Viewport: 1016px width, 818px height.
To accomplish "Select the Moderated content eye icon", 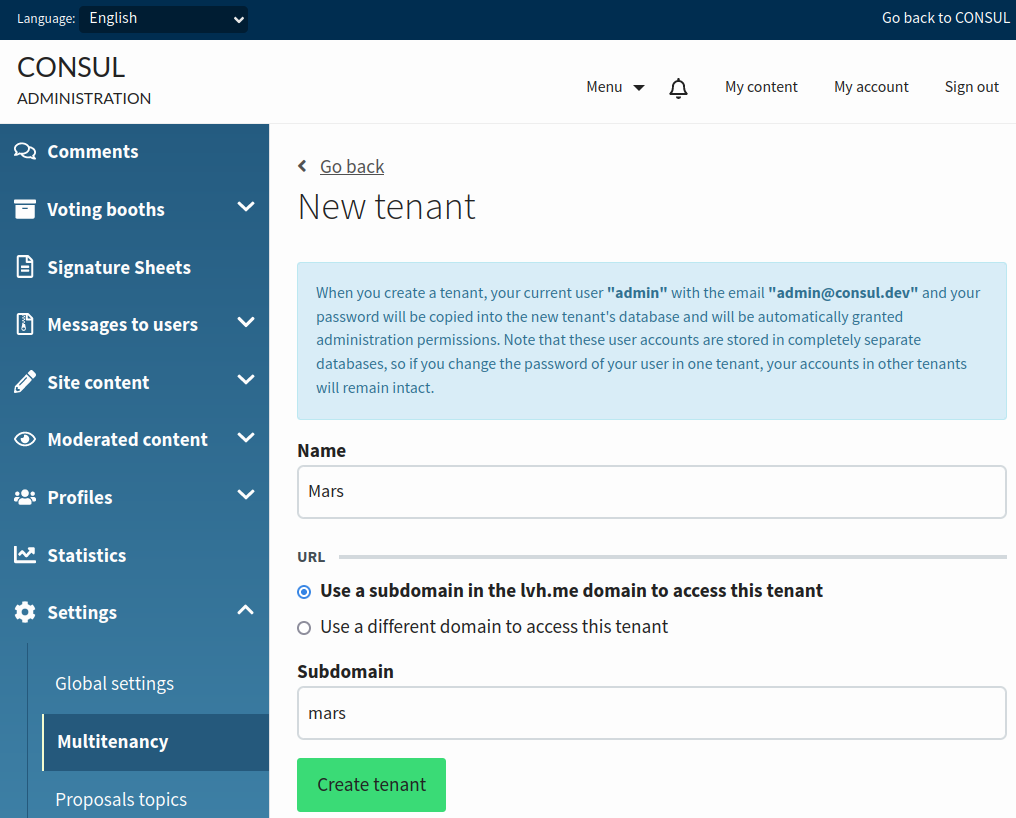I will pyautogui.click(x=23, y=439).
